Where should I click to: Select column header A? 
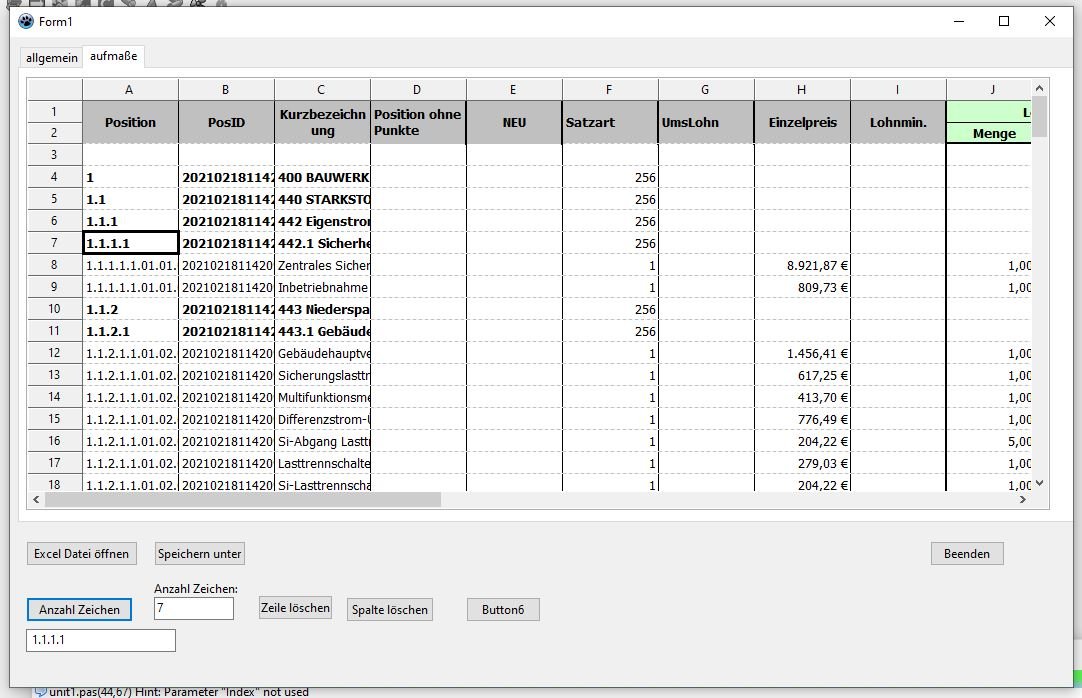[130, 90]
